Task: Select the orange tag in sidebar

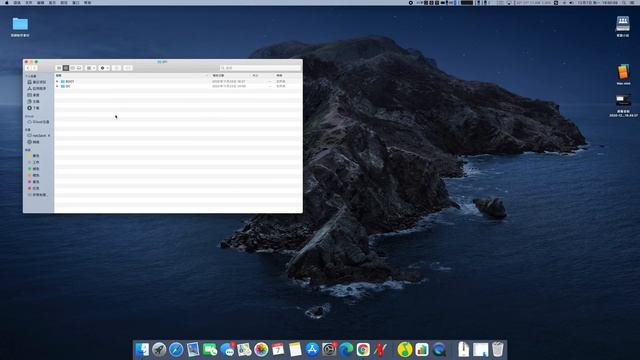Action: pos(33,176)
